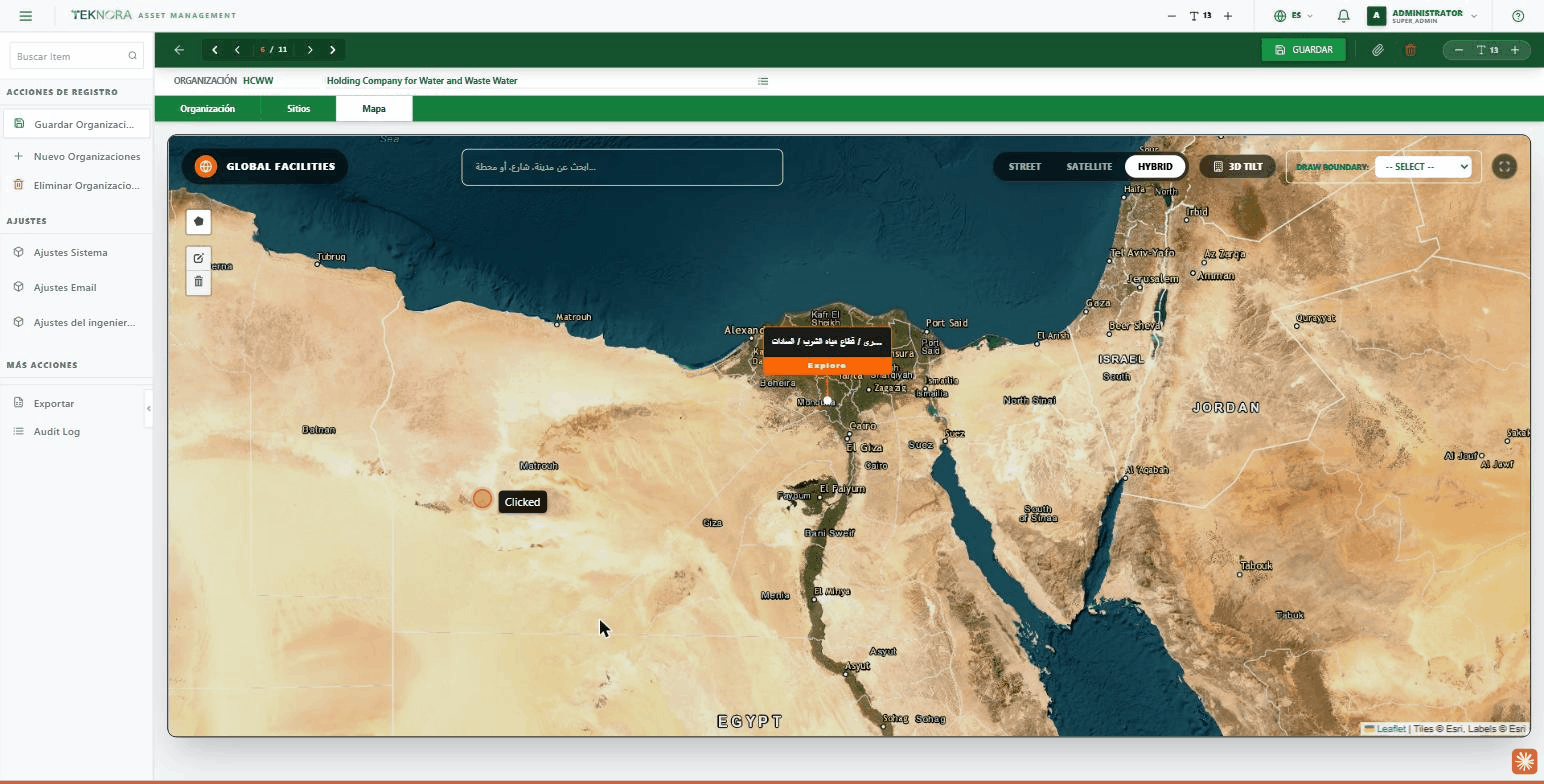Viewport: 1544px width, 784px height.
Task: Select the draw polygon tool on the map
Action: click(198, 222)
